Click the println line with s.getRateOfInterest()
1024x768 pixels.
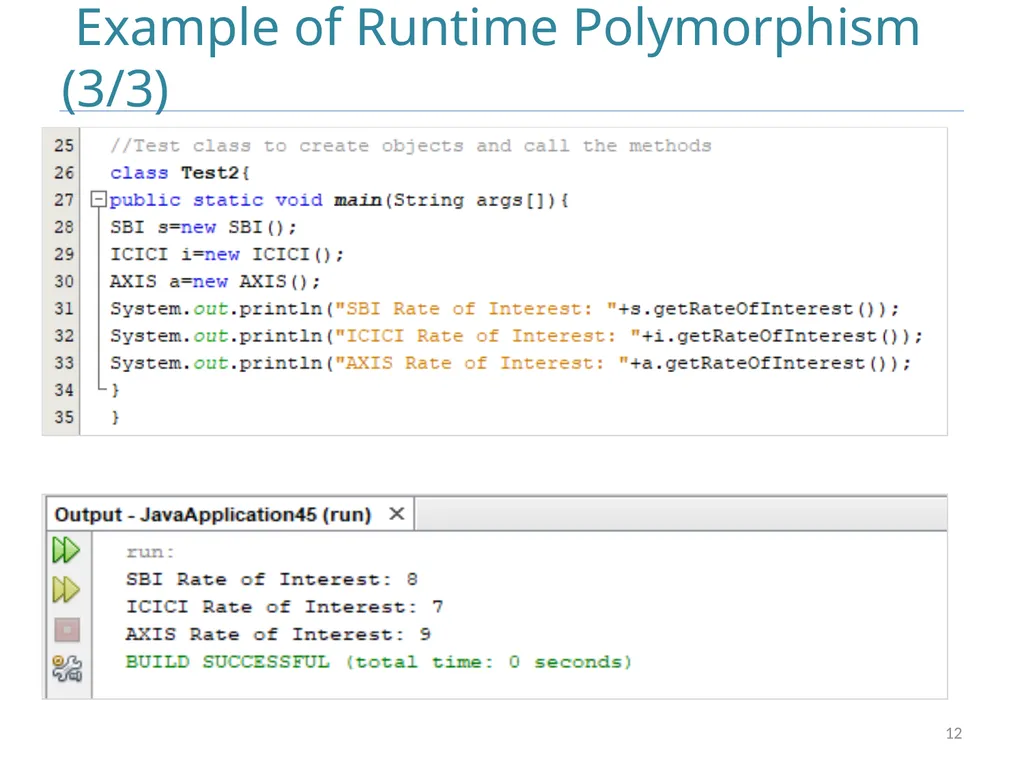coord(505,308)
